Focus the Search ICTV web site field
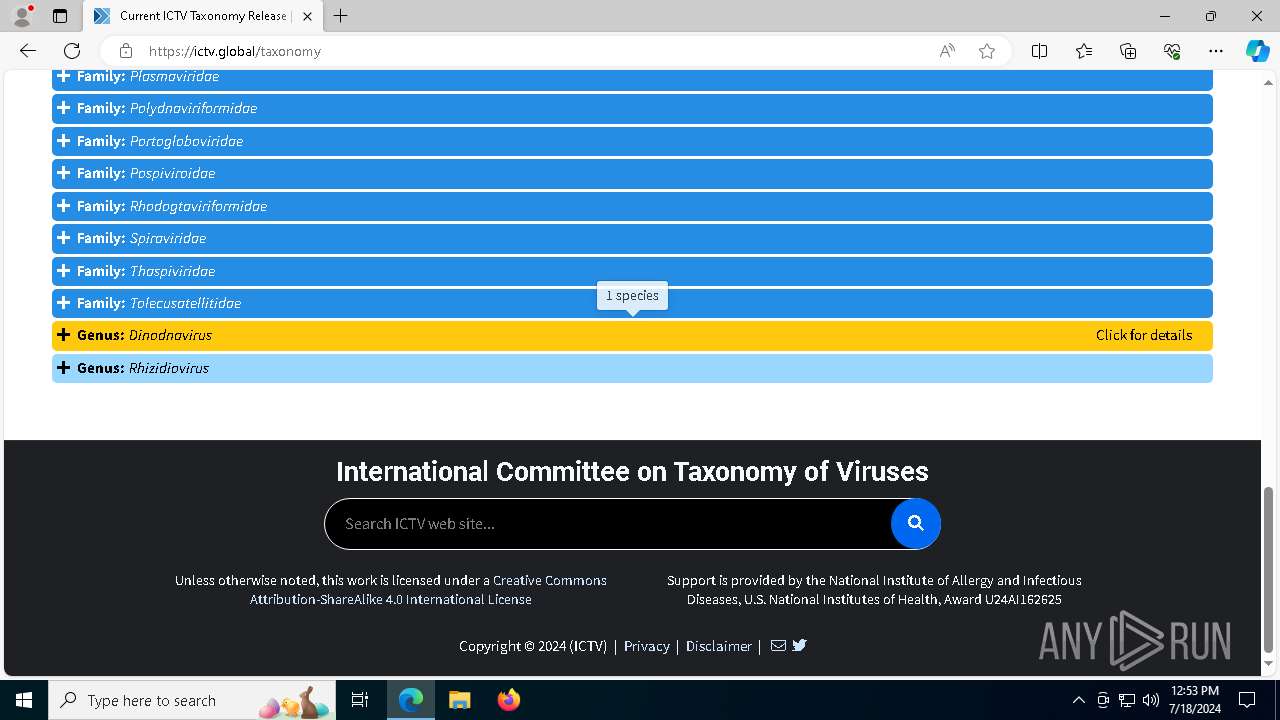This screenshot has height=720, width=1280. click(608, 523)
